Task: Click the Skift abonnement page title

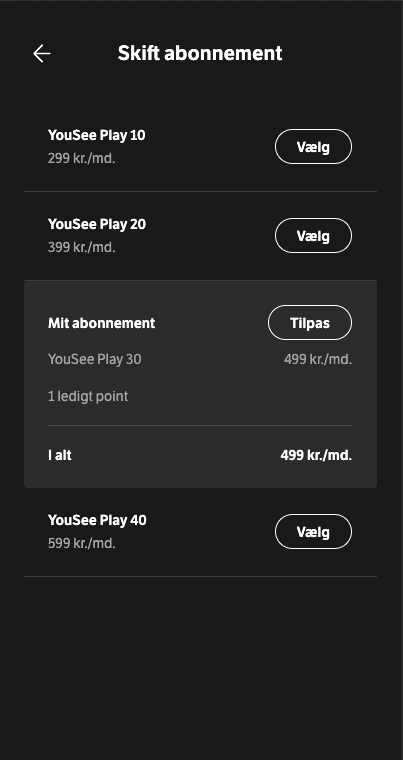Action: [200, 53]
